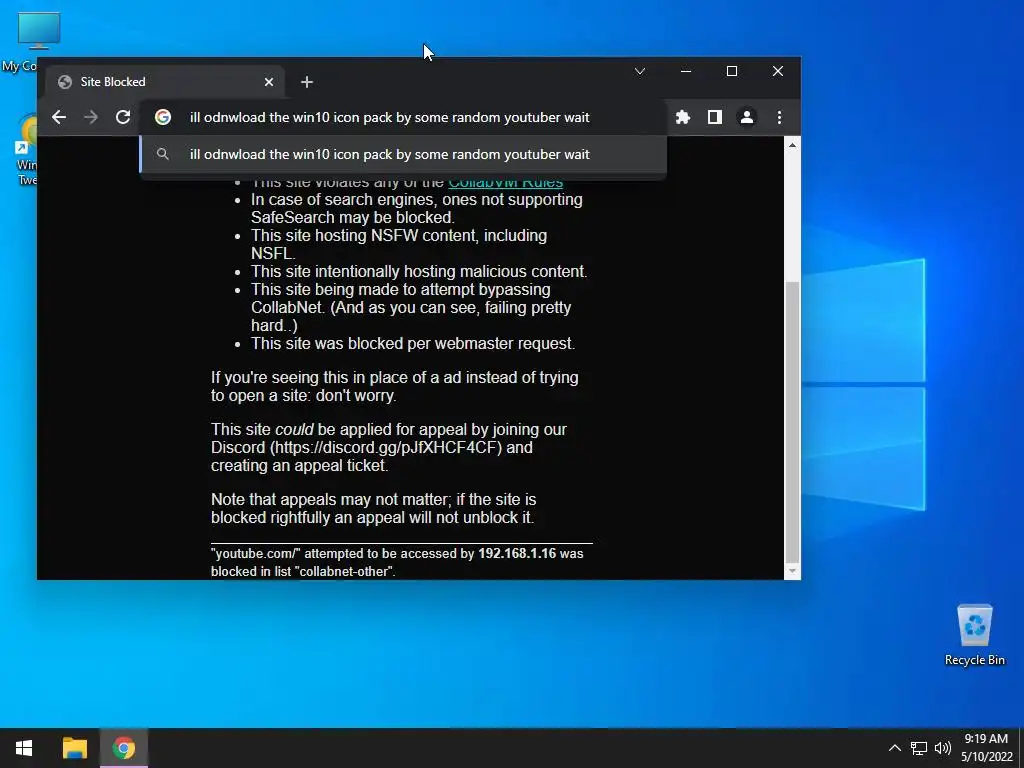1024x768 pixels.
Task: Click the text "This site intentionally hosting malicious content."
Action: [x=419, y=272]
